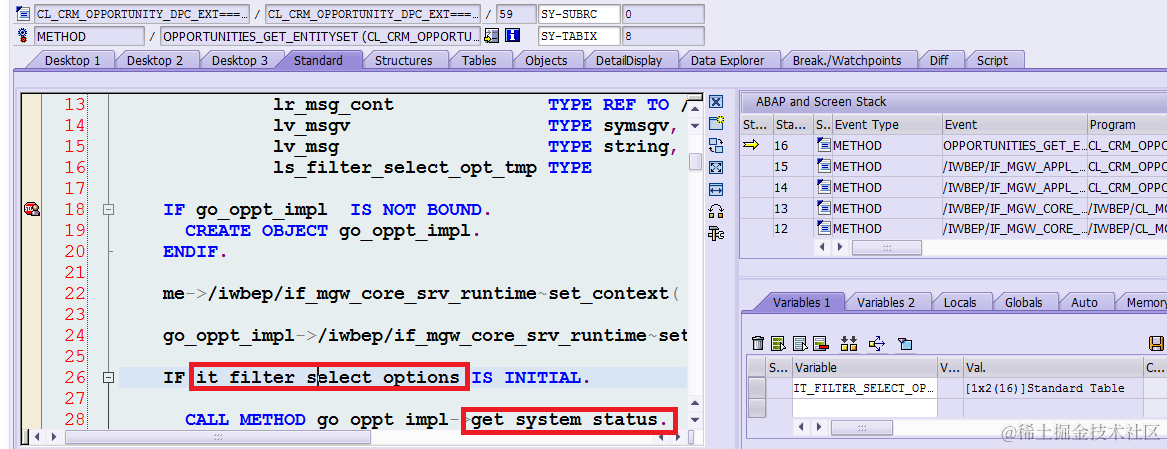Click the orange floppy-disk save icon
The width and height of the screenshot is (1167, 449).
point(1156,343)
